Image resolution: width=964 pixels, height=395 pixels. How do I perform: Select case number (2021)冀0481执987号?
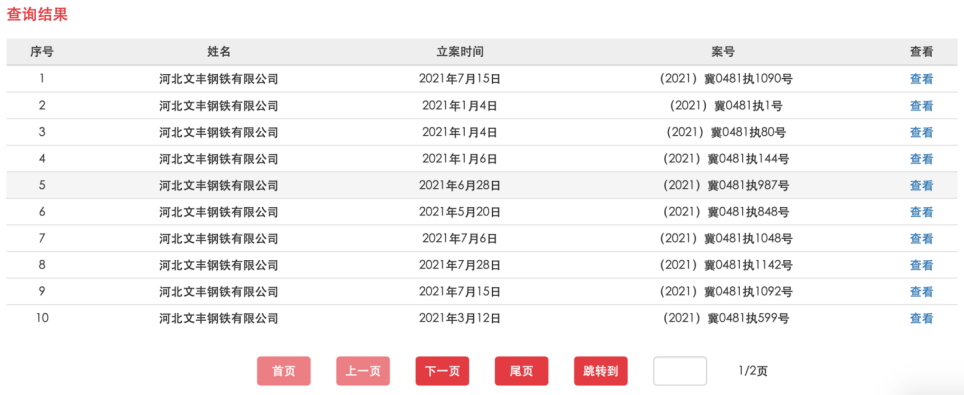(x=726, y=185)
